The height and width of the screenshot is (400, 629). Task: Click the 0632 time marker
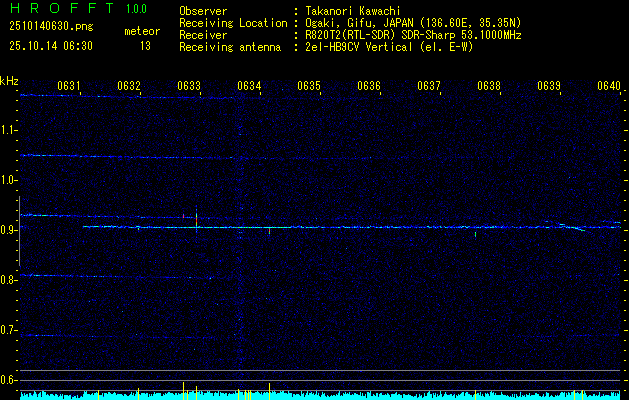point(129,86)
